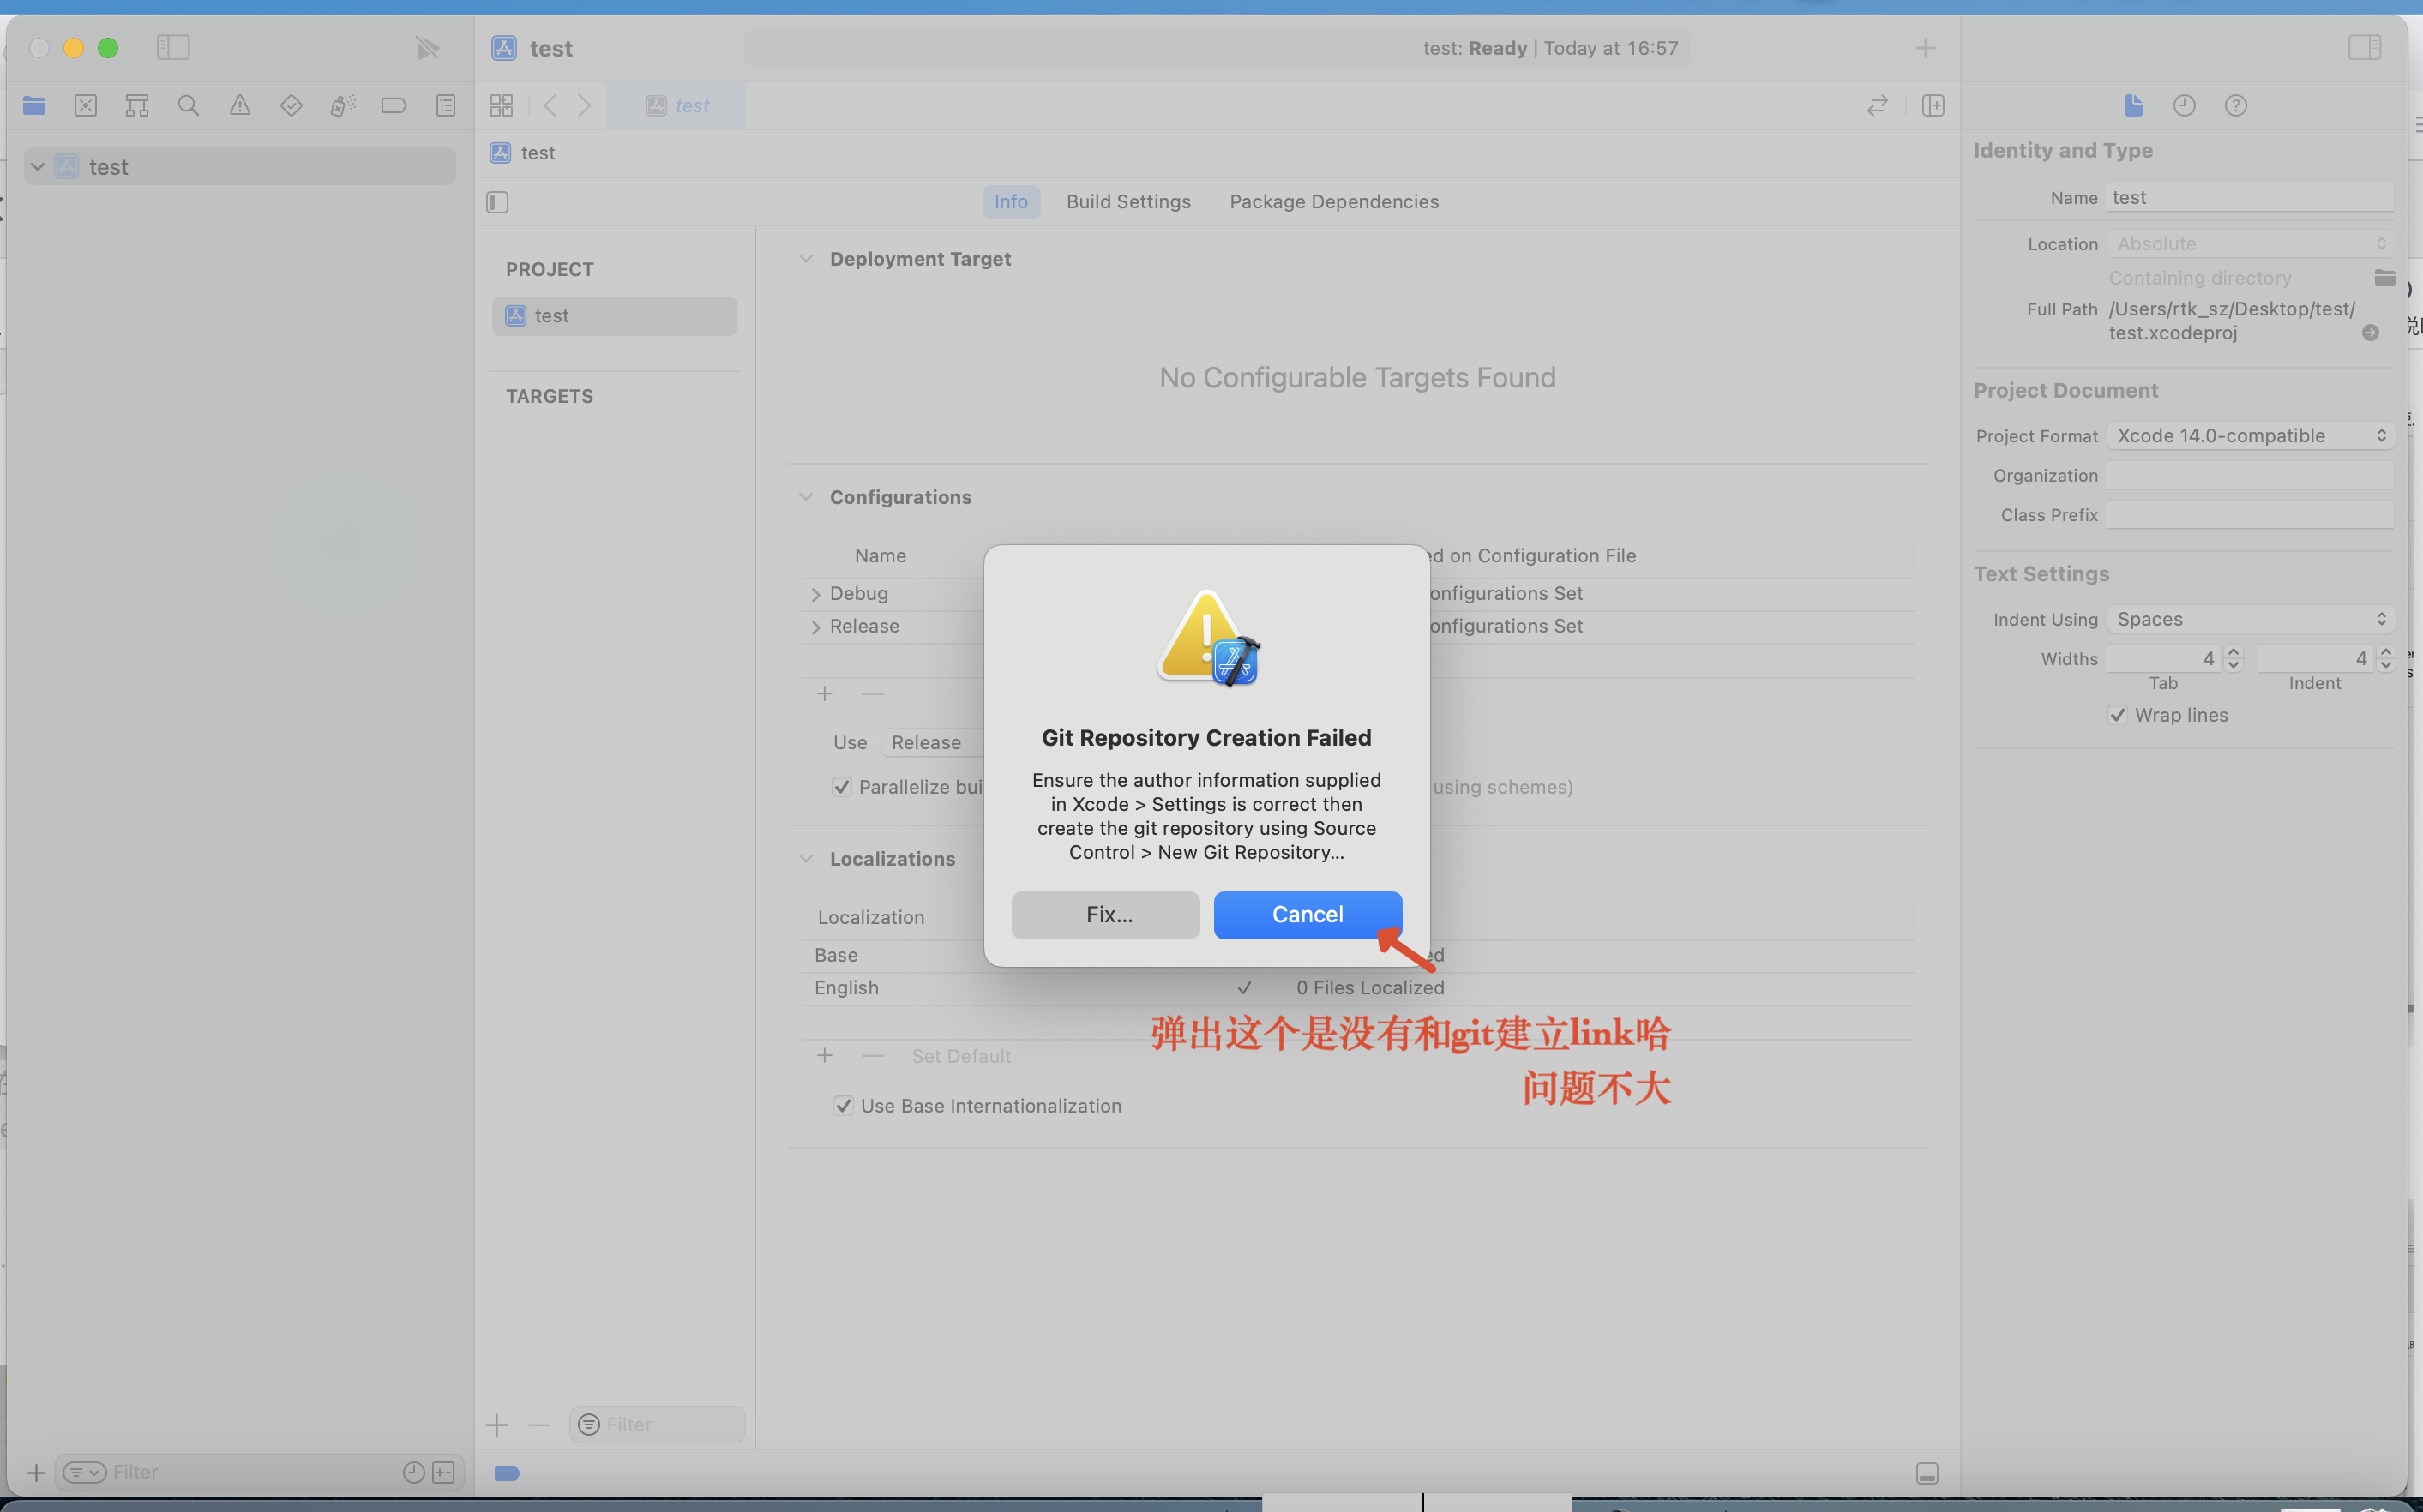Viewport: 2423px width, 1512px height.
Task: Click the Cancel button in dialog
Action: pos(1308,915)
